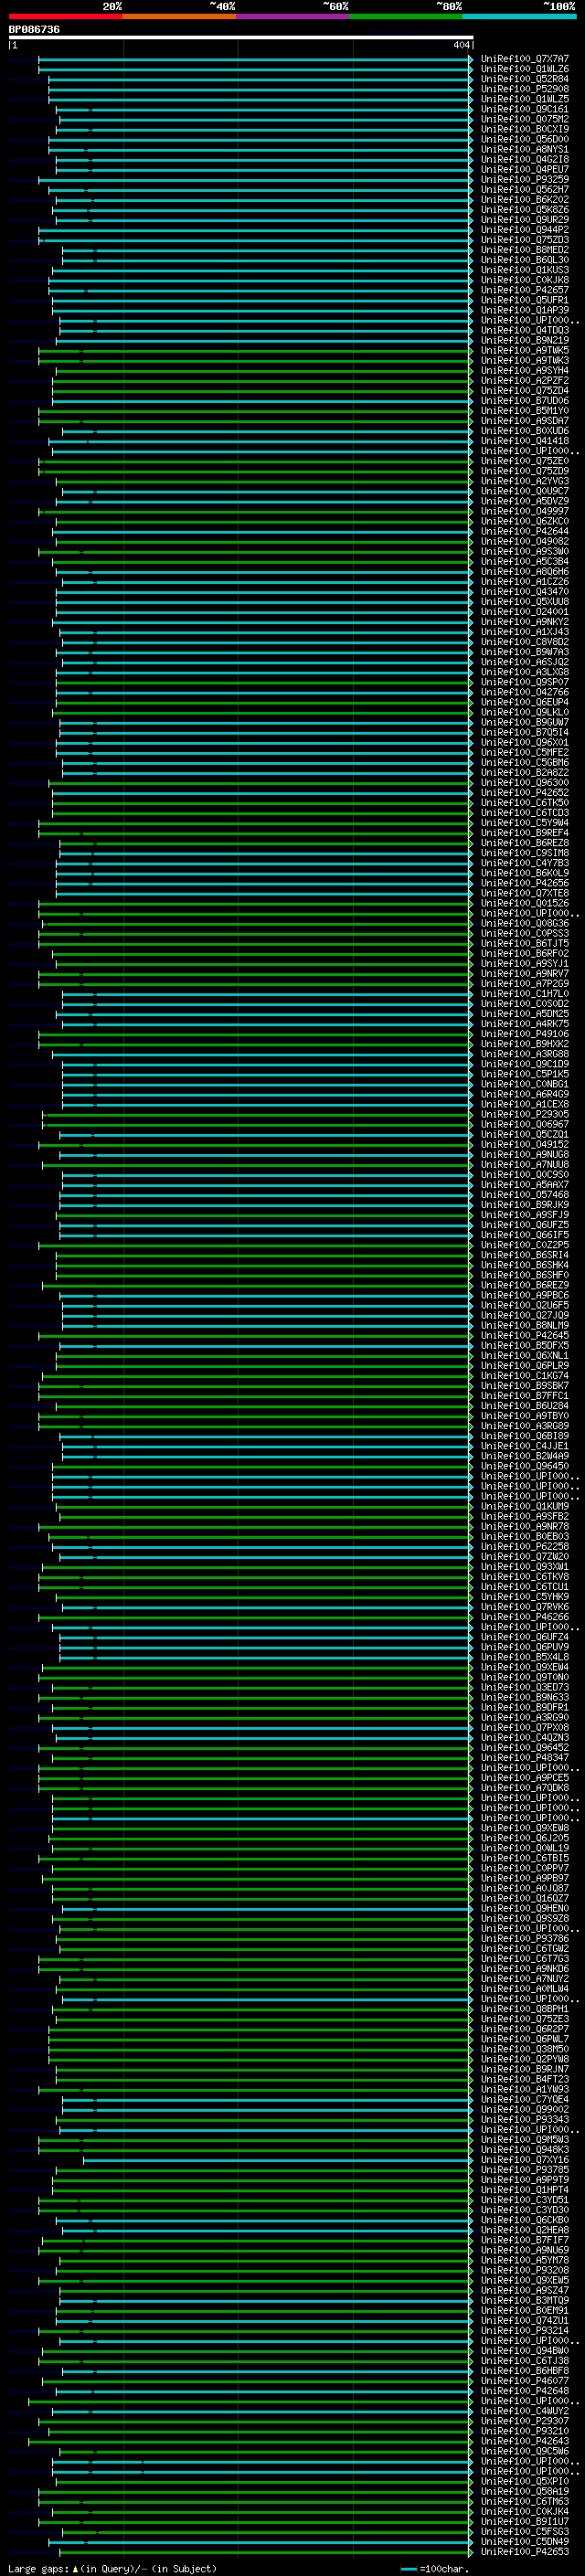Image resolution: width=585 pixels, height=2576 pixels.
Task: Click the UniRef100_Q1WLZ6 hit label
Action: coord(525,69)
